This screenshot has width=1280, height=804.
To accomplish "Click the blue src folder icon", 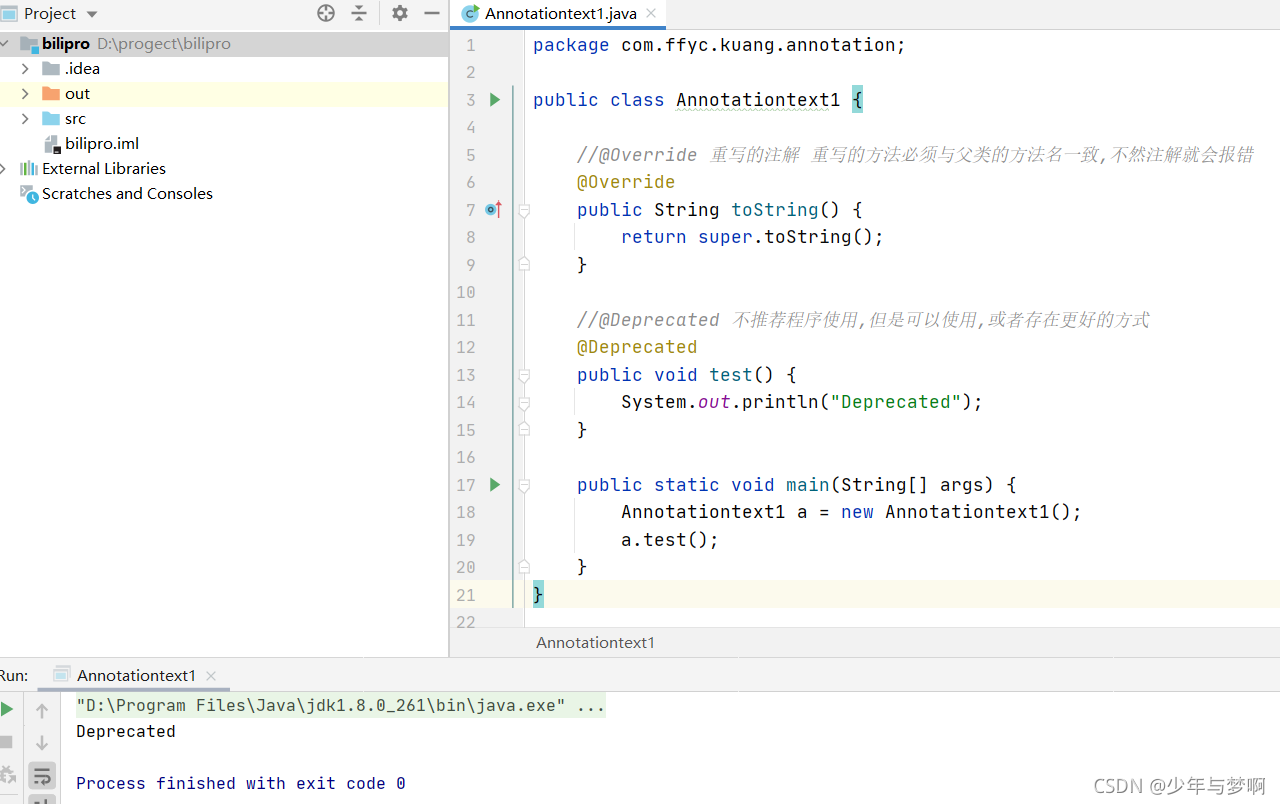I will click(51, 119).
